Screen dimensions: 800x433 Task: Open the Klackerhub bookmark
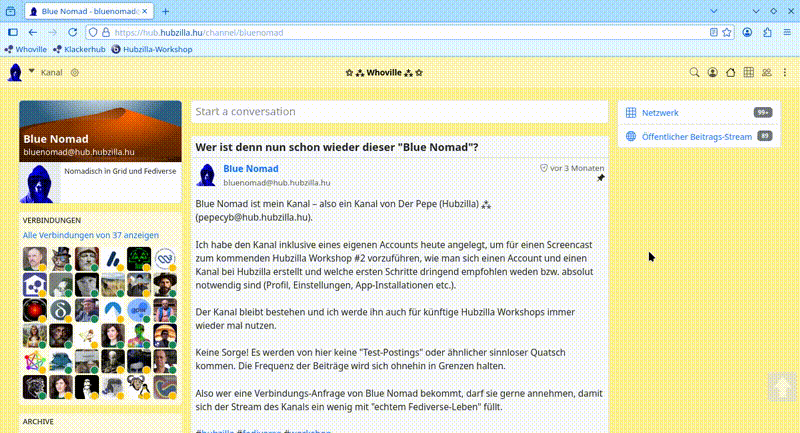pyautogui.click(x=79, y=49)
